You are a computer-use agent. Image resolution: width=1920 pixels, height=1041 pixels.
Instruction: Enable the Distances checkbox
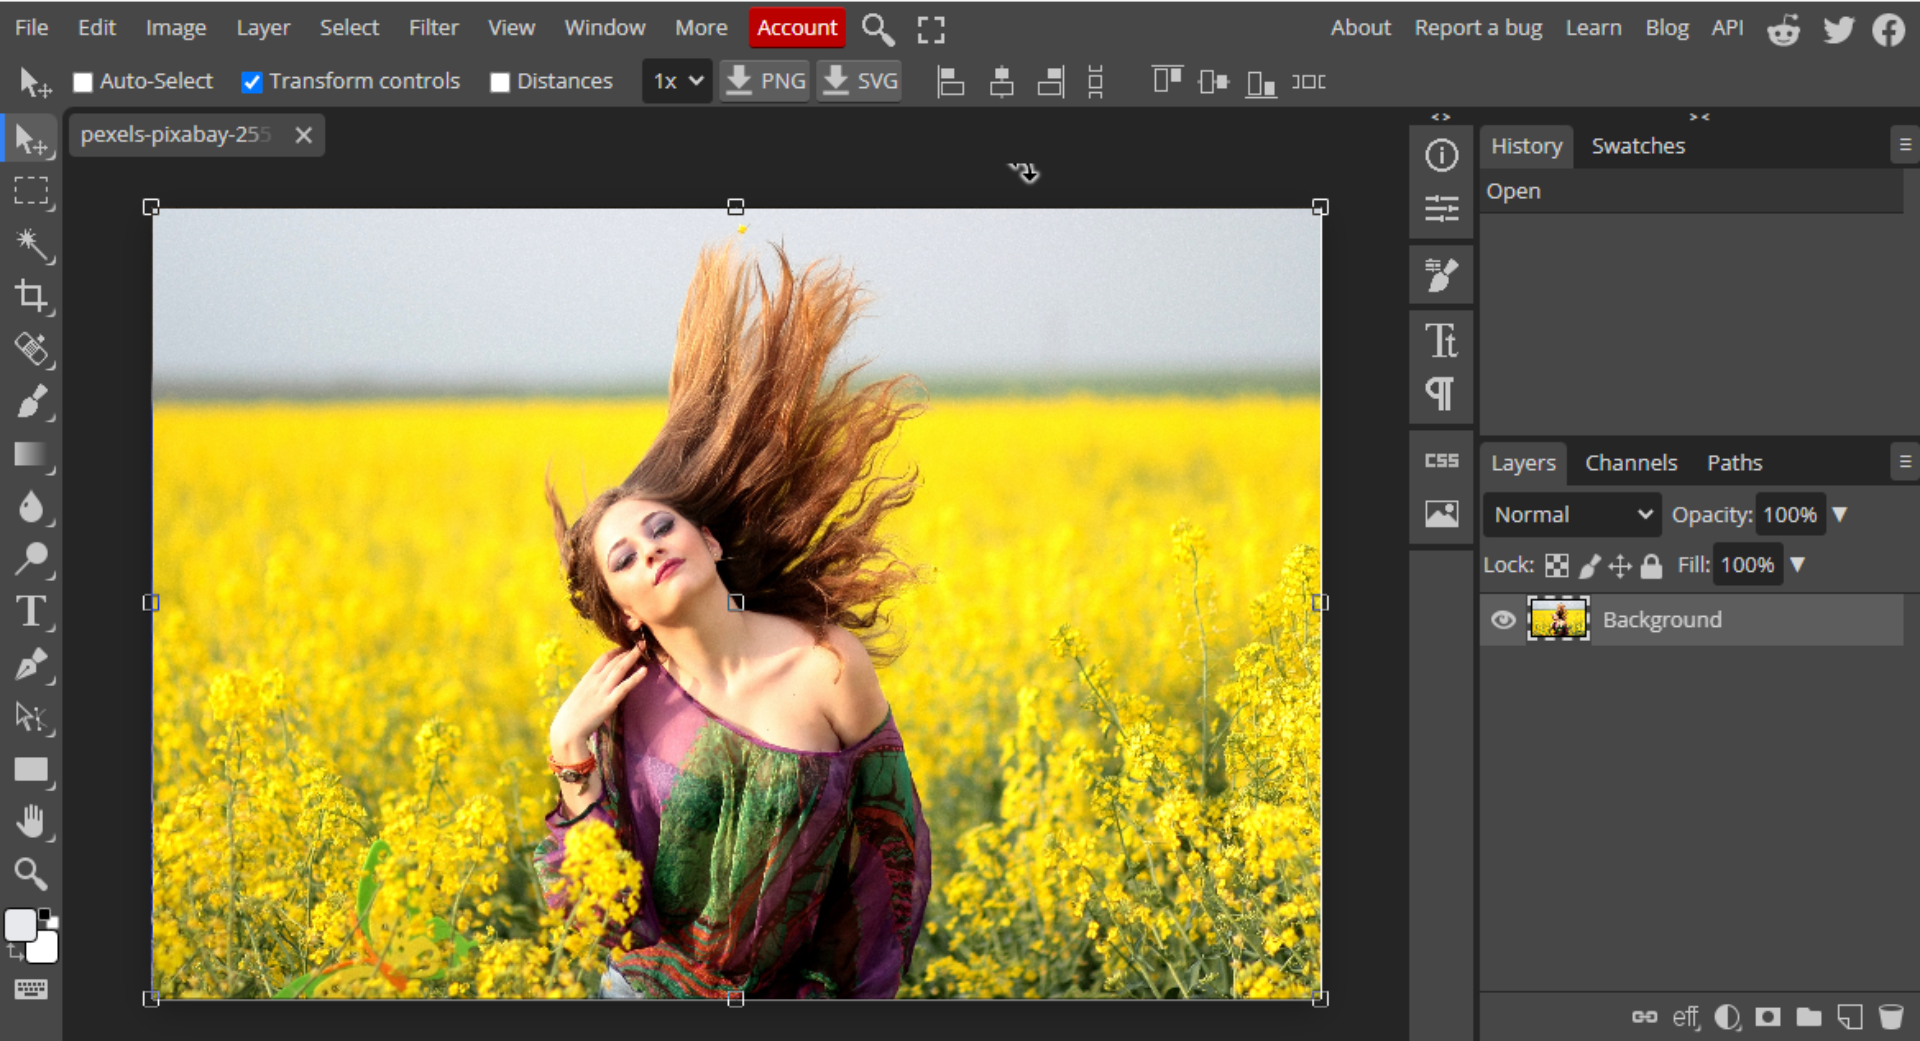pyautogui.click(x=500, y=82)
